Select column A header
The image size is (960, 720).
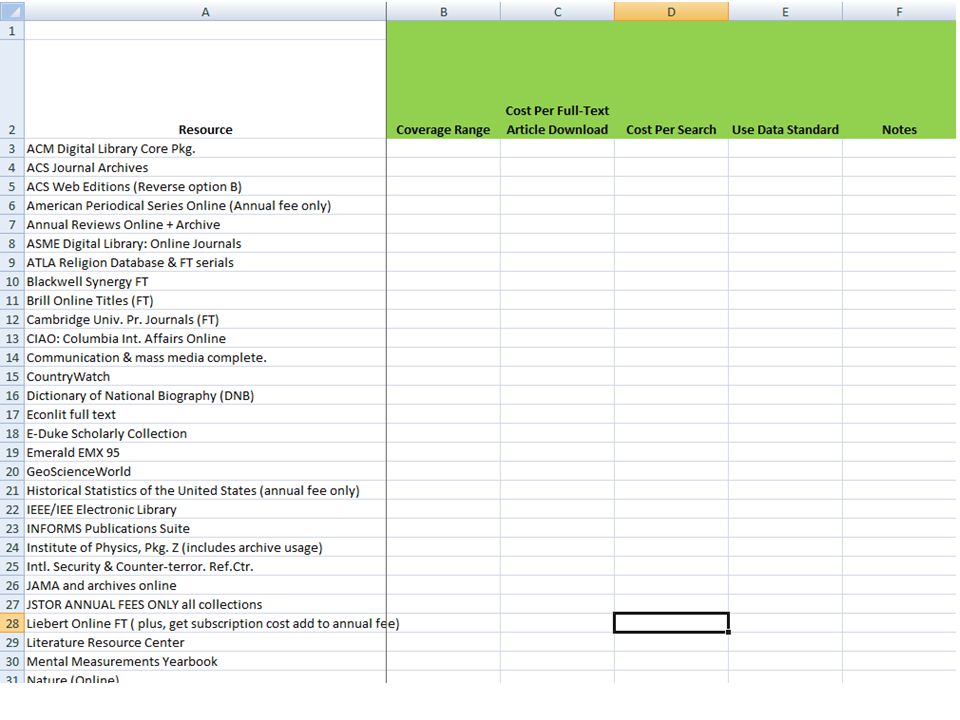coord(205,12)
